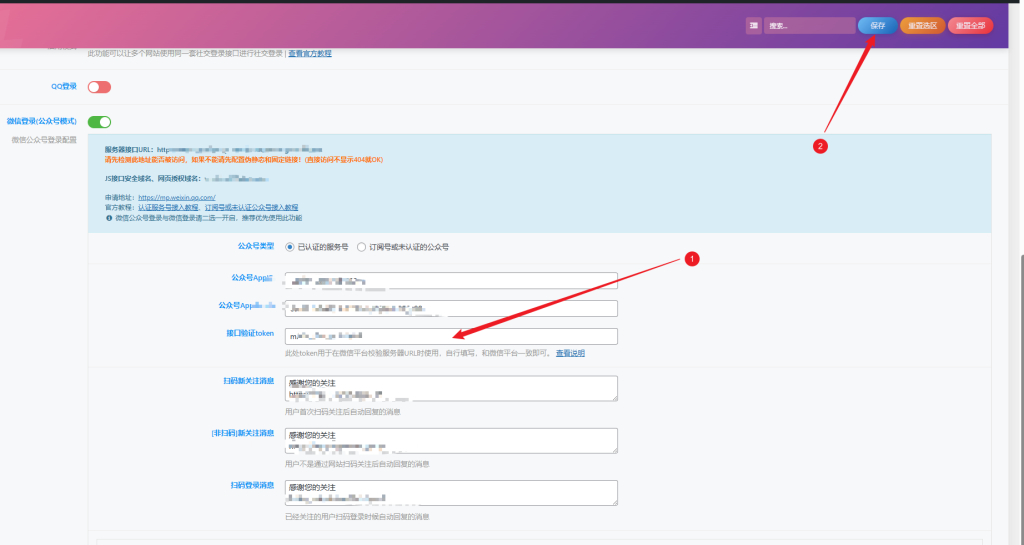Click the [非扫码]新关注消息 text area

[450, 440]
